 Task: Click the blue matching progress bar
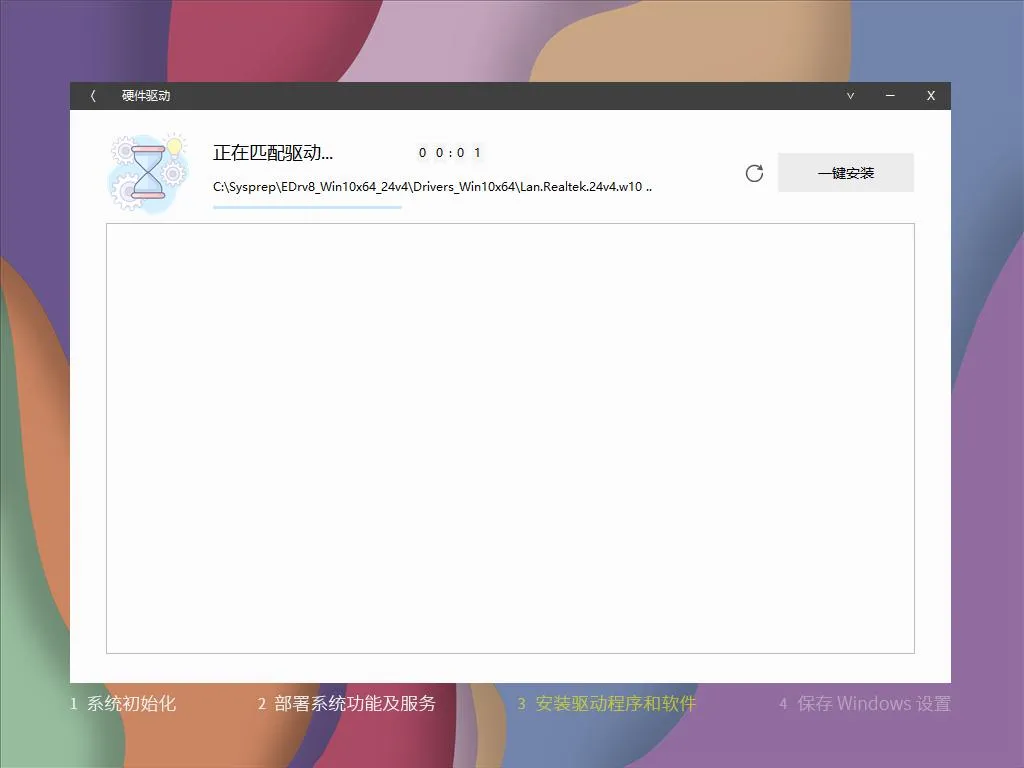[x=307, y=207]
